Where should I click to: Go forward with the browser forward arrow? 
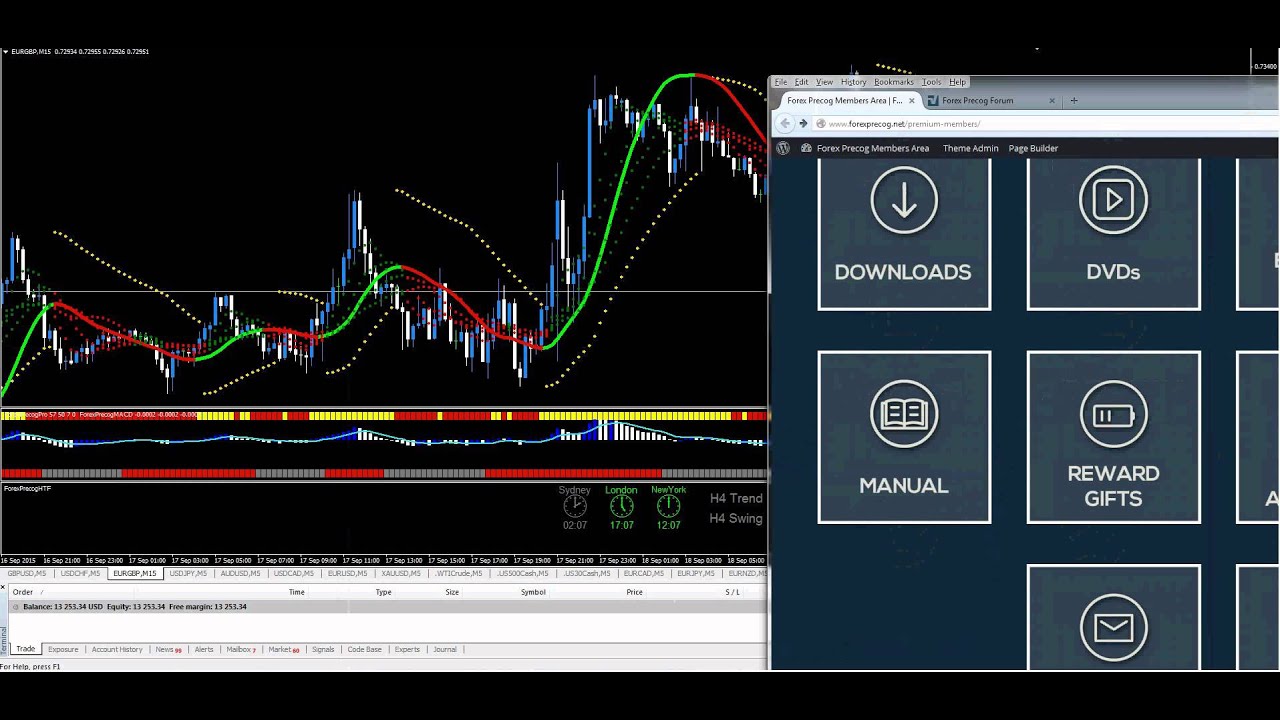[x=803, y=124]
